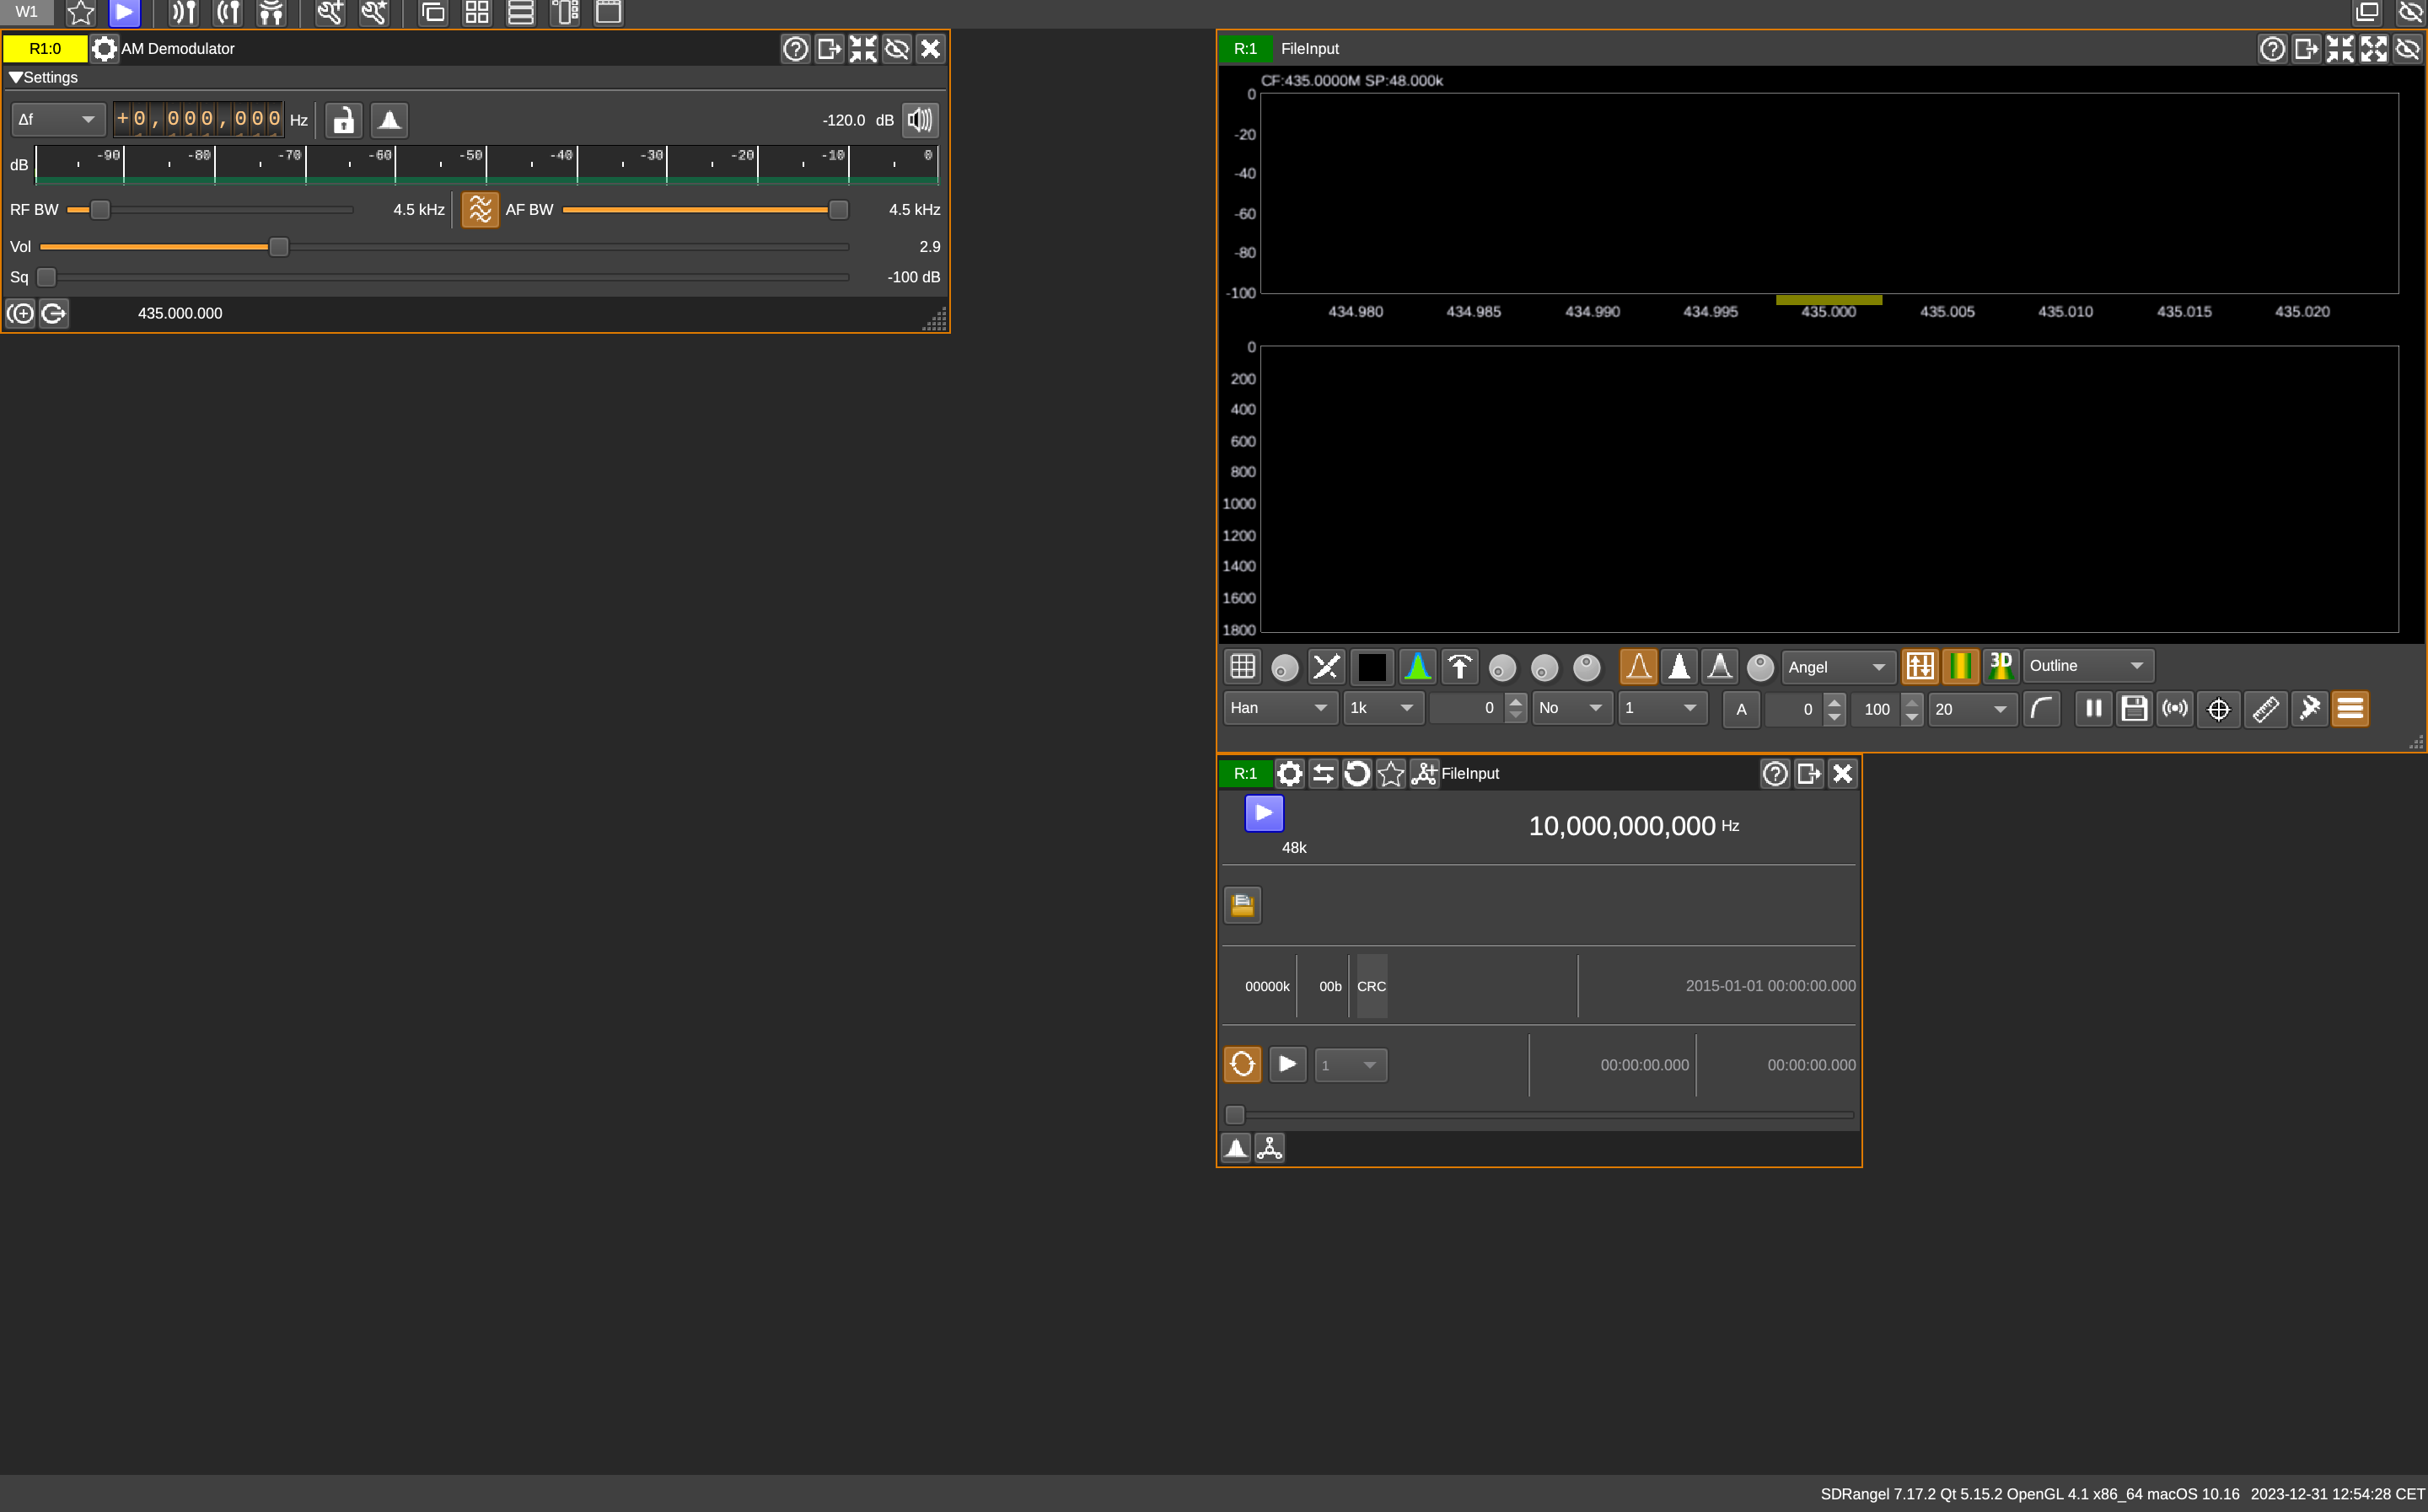
Task: Adjust the Vol slider handle
Action: pyautogui.click(x=279, y=247)
